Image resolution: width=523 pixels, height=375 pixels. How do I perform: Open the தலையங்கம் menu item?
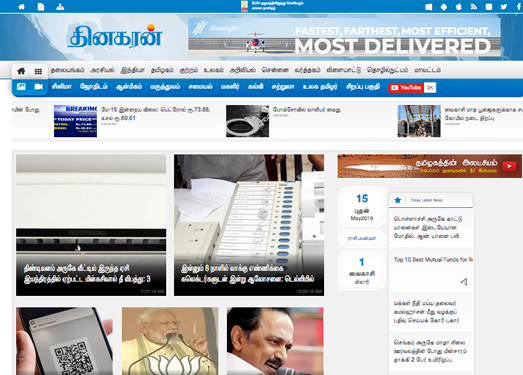[68, 70]
